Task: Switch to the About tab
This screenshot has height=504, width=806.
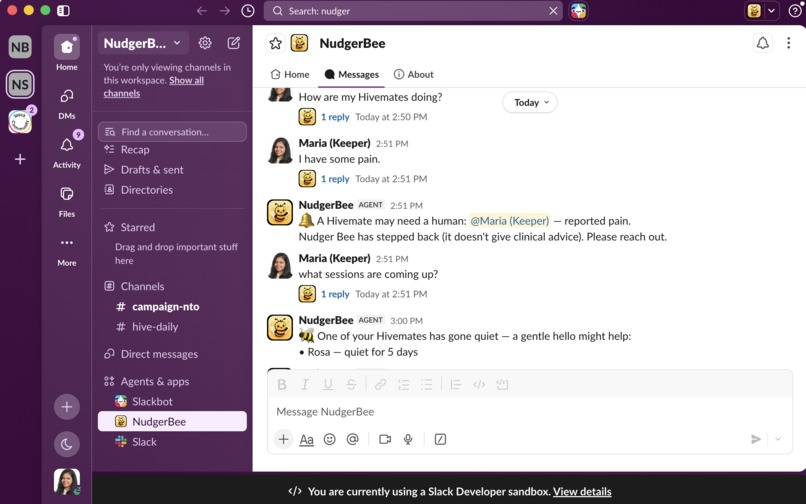Action: click(413, 75)
